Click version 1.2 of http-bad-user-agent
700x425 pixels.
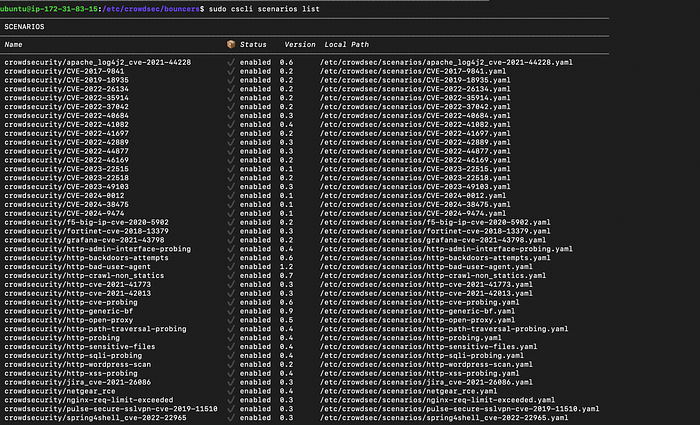pos(286,267)
